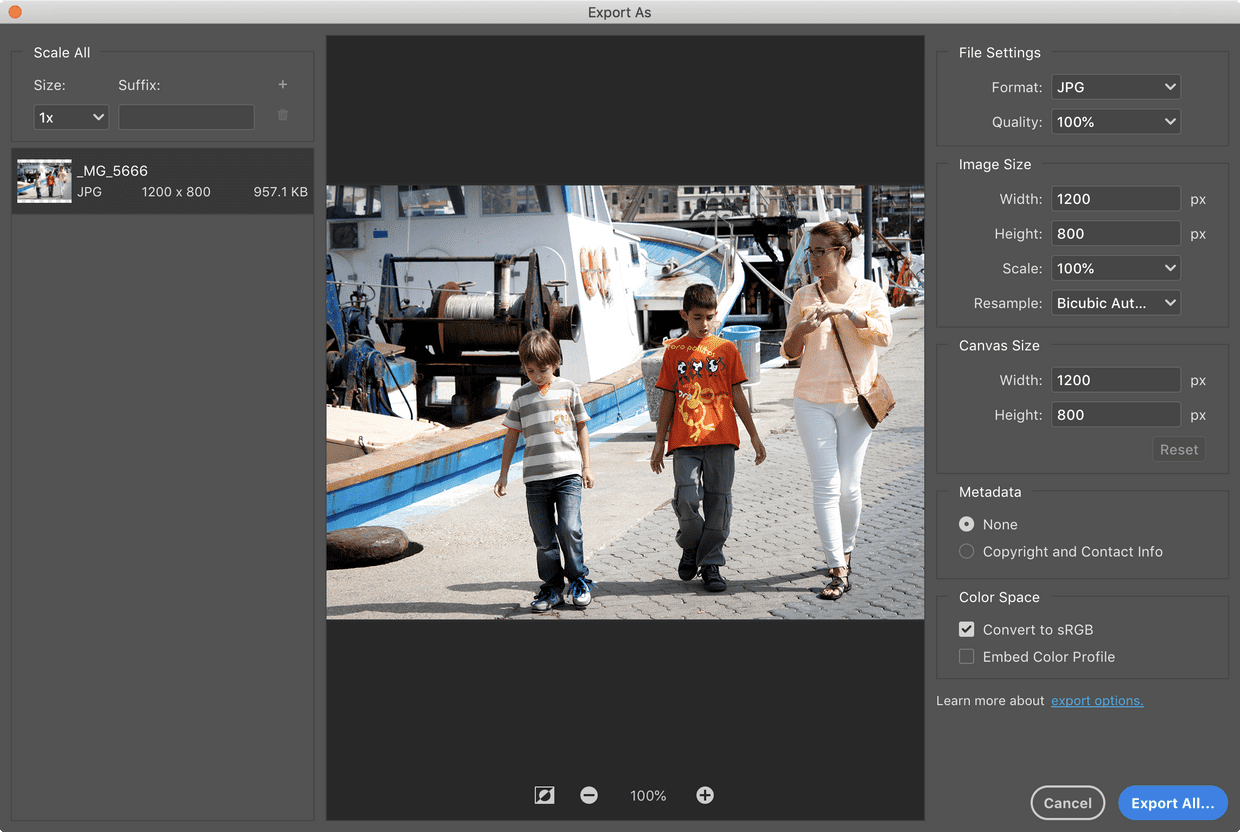Click the Suffix input field

point(186,117)
